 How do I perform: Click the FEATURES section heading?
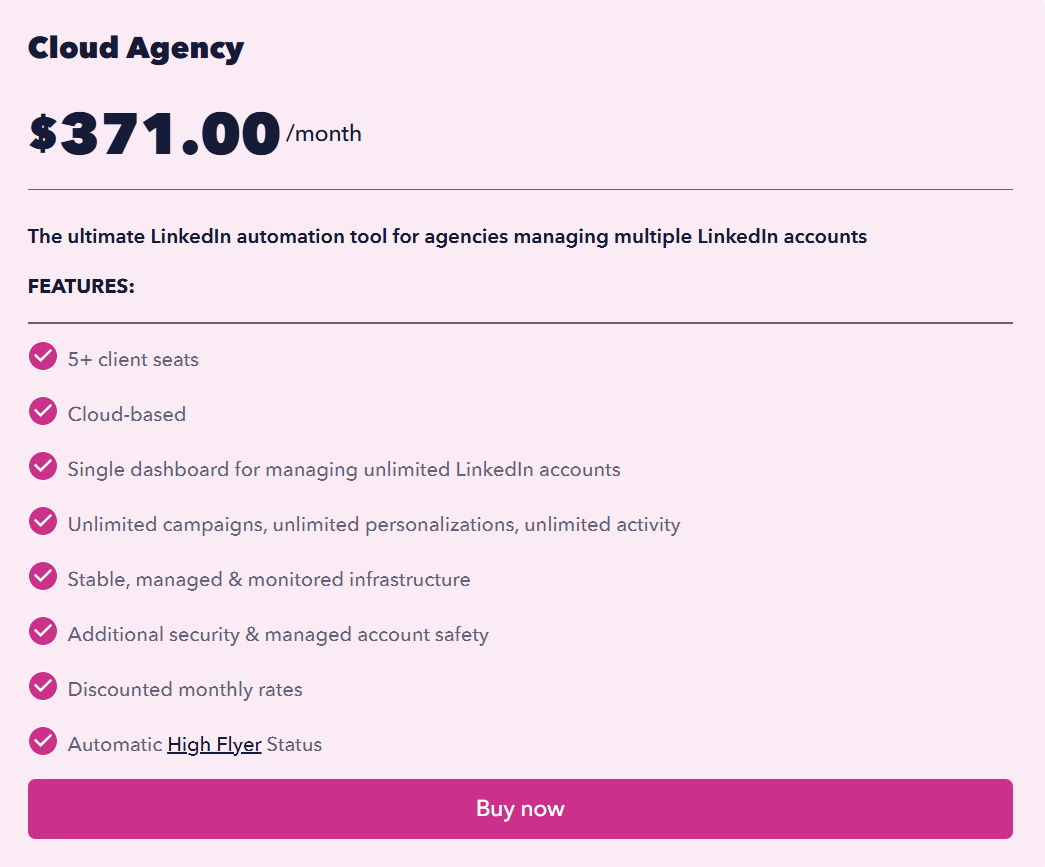click(81, 286)
